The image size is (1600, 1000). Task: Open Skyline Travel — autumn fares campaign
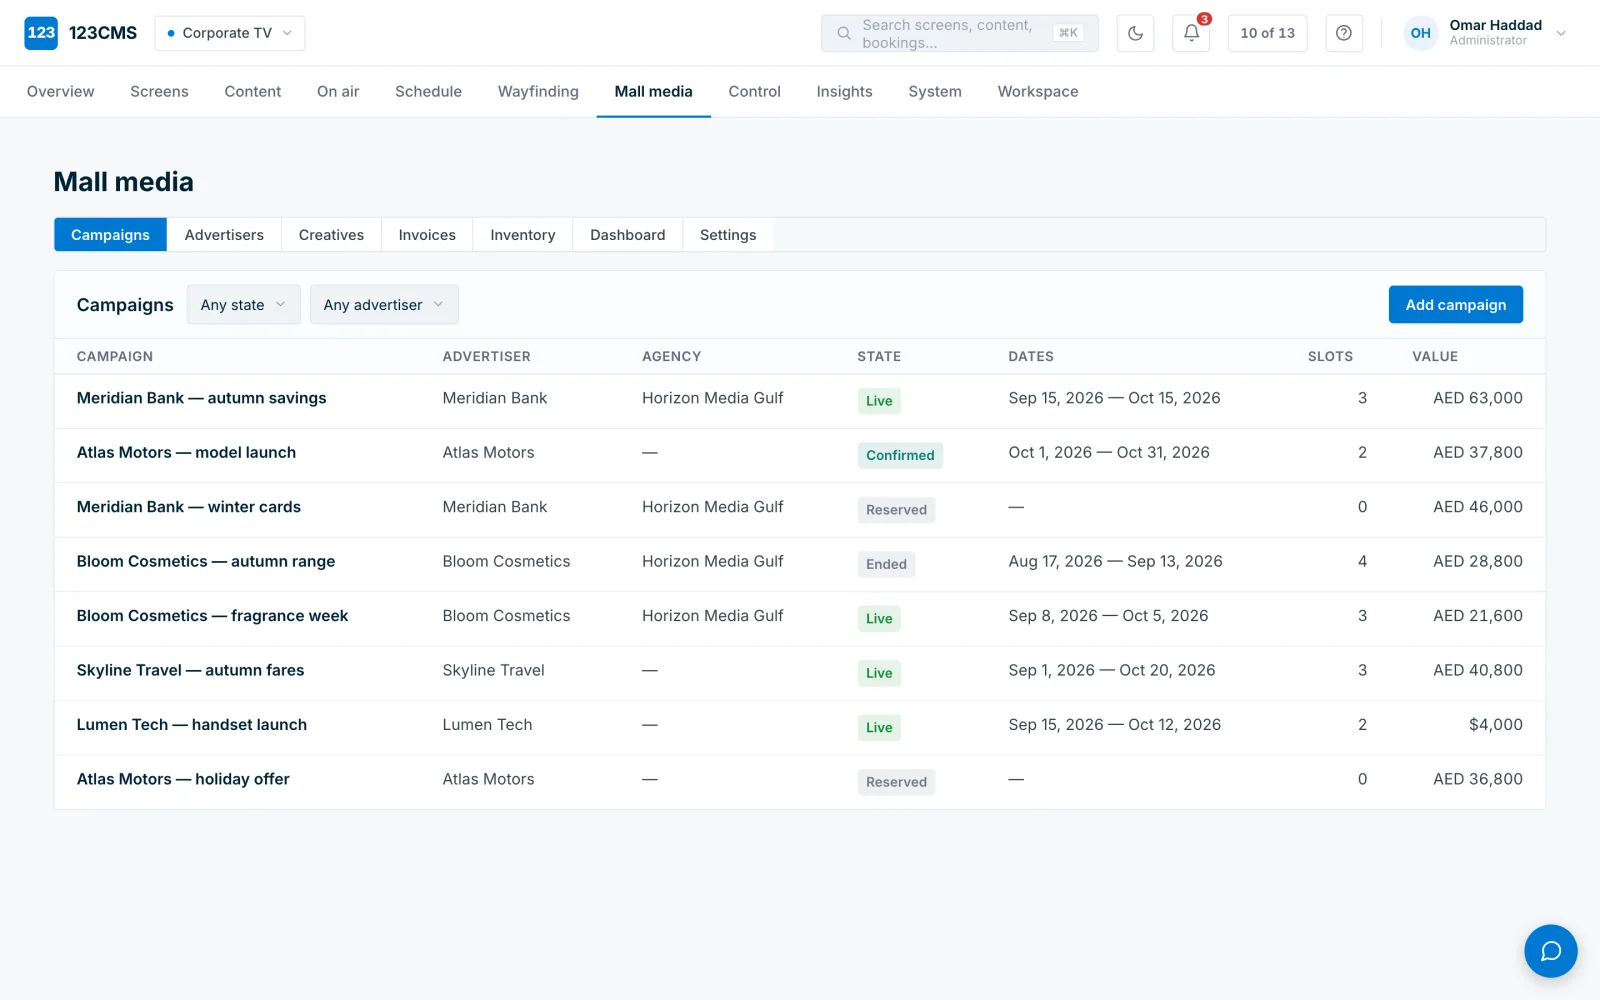[190, 671]
